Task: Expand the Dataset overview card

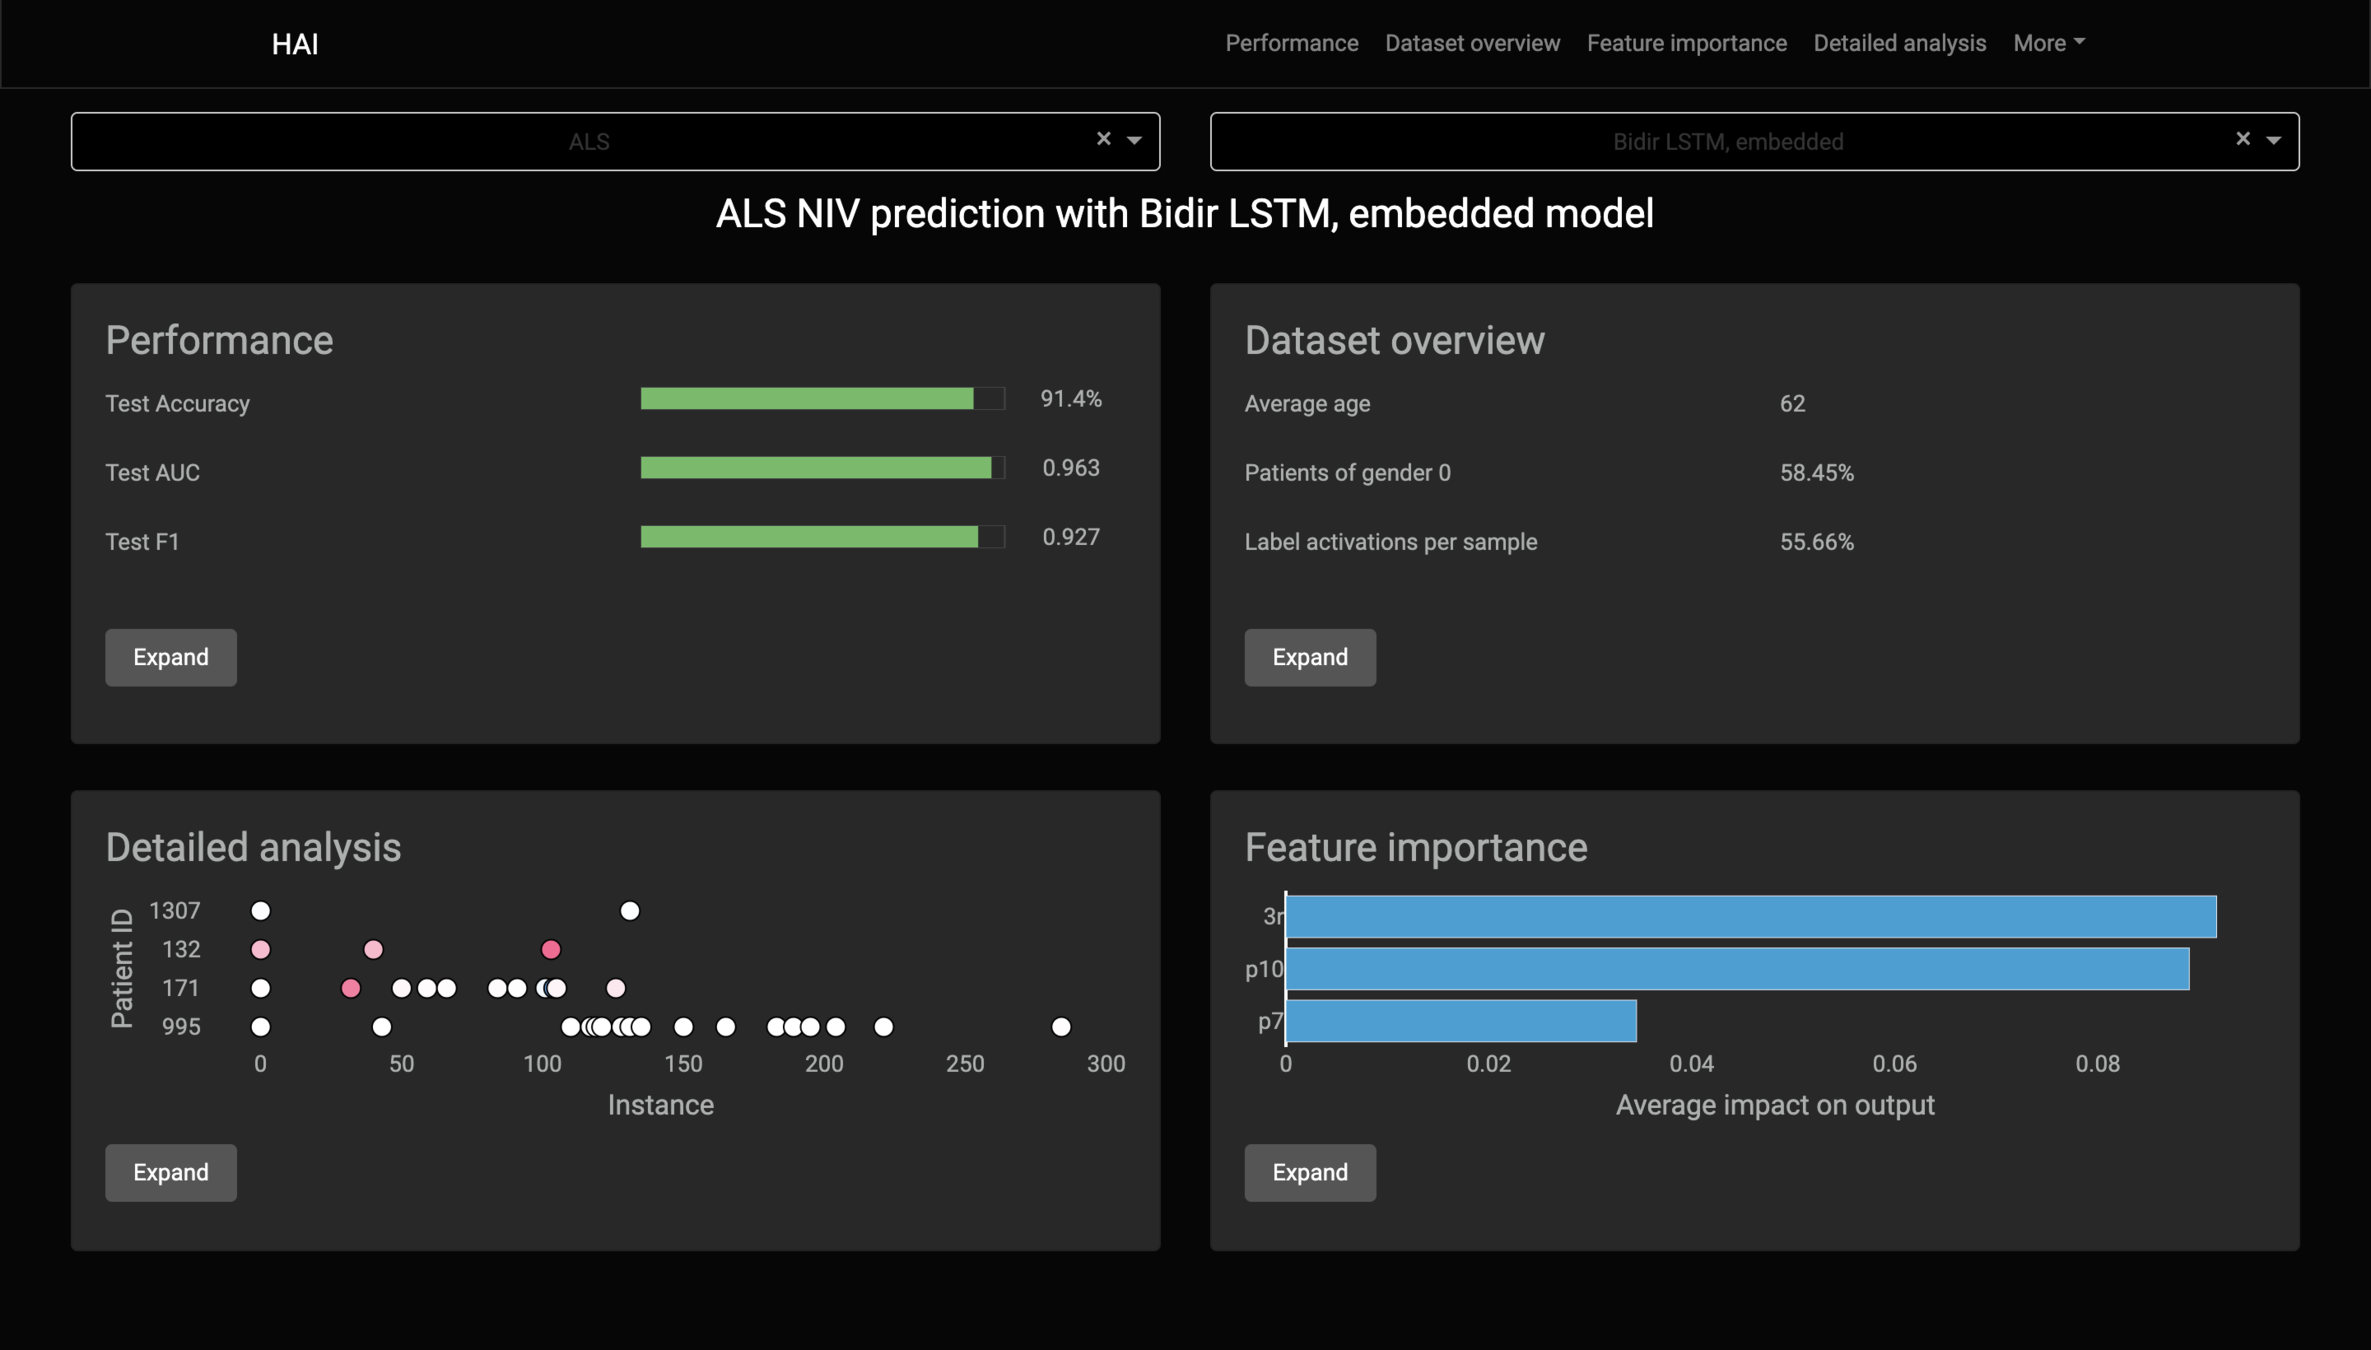Action: pos(1309,657)
